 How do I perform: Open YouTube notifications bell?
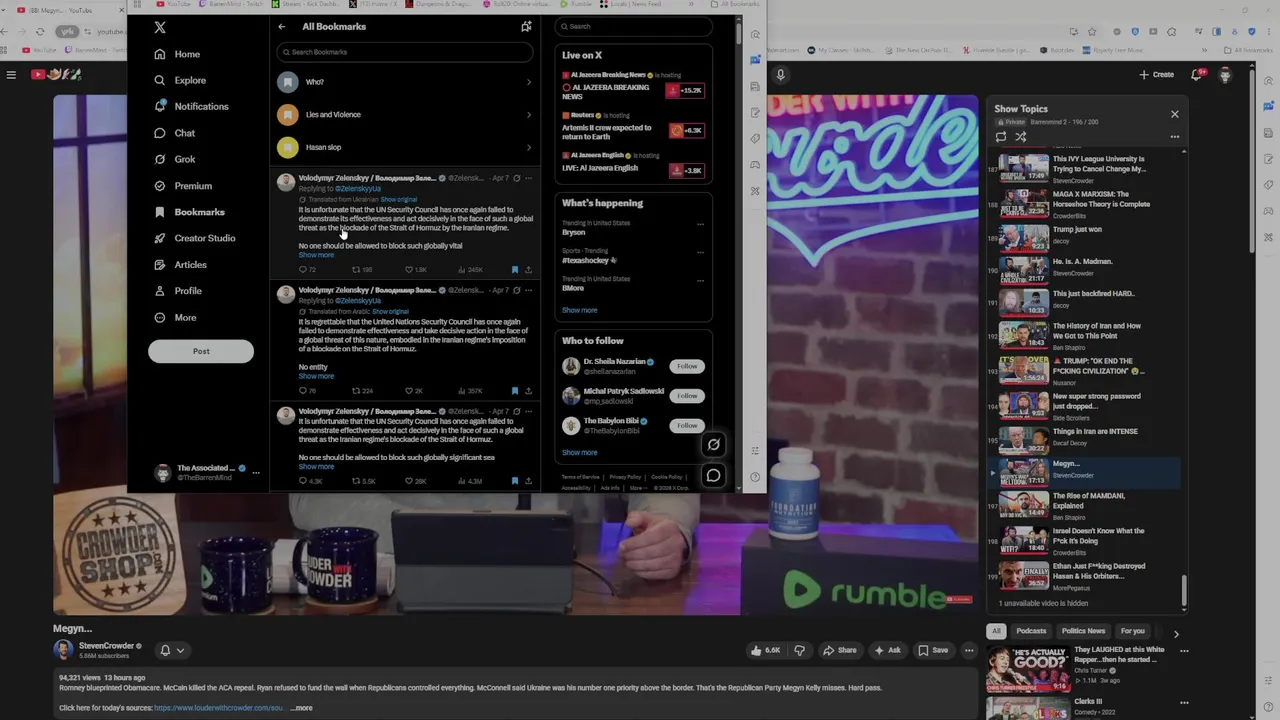coord(1197,74)
